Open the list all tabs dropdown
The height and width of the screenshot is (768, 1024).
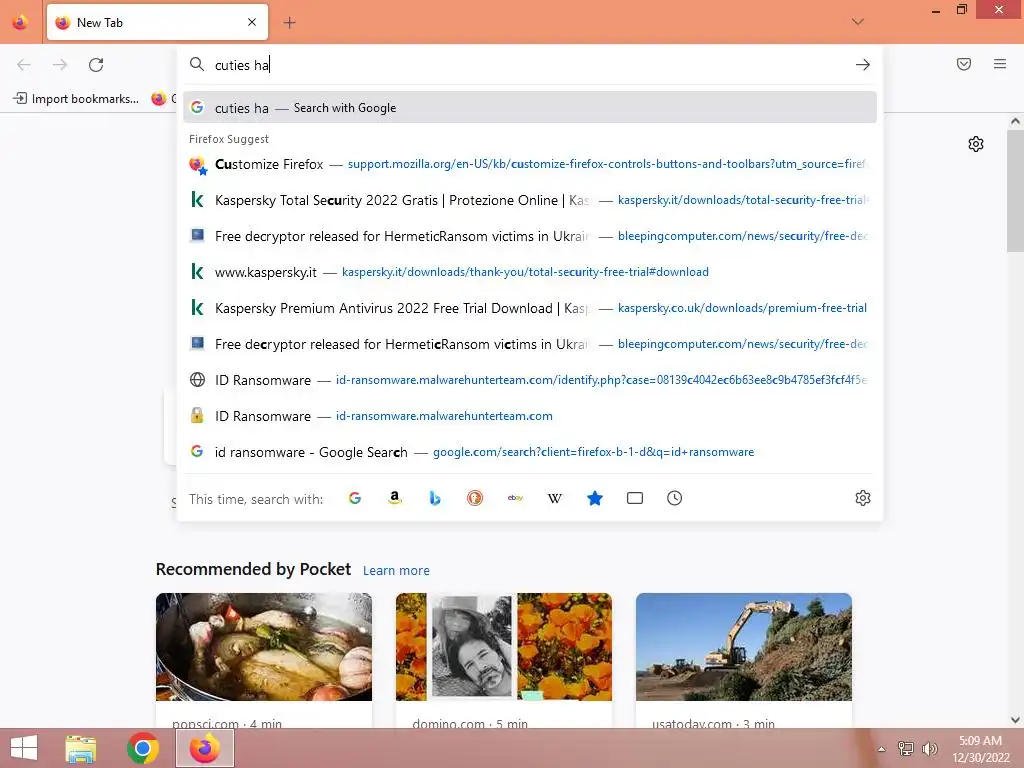click(x=857, y=22)
